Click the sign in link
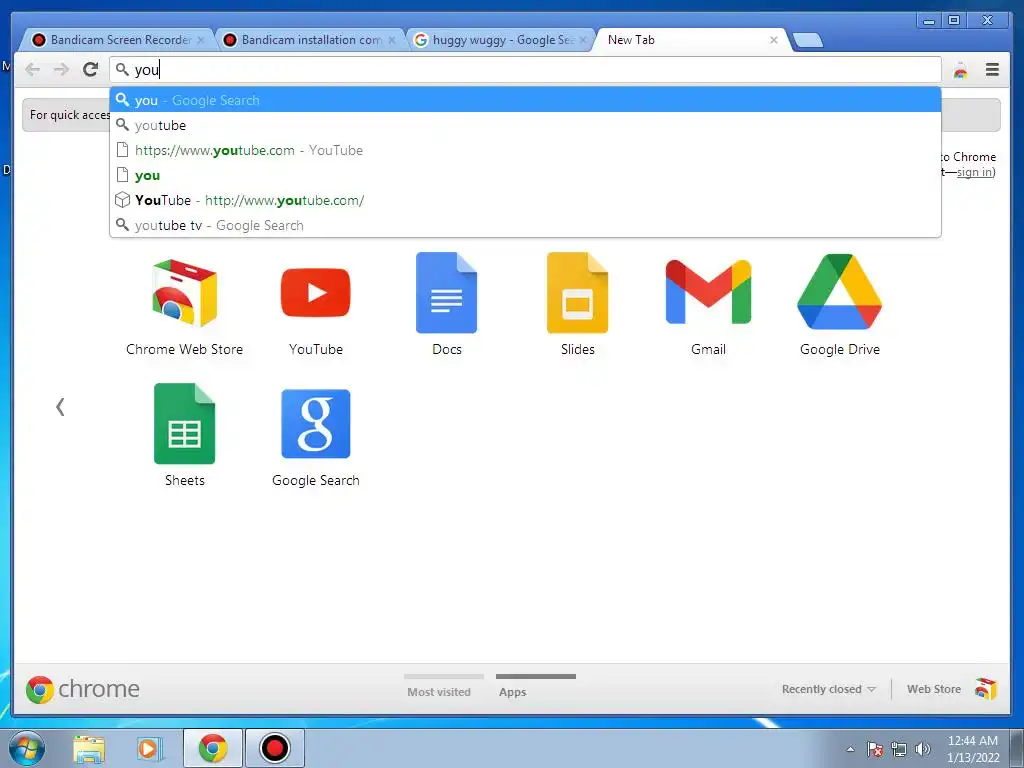Screen dimensions: 1024x768 975,172
